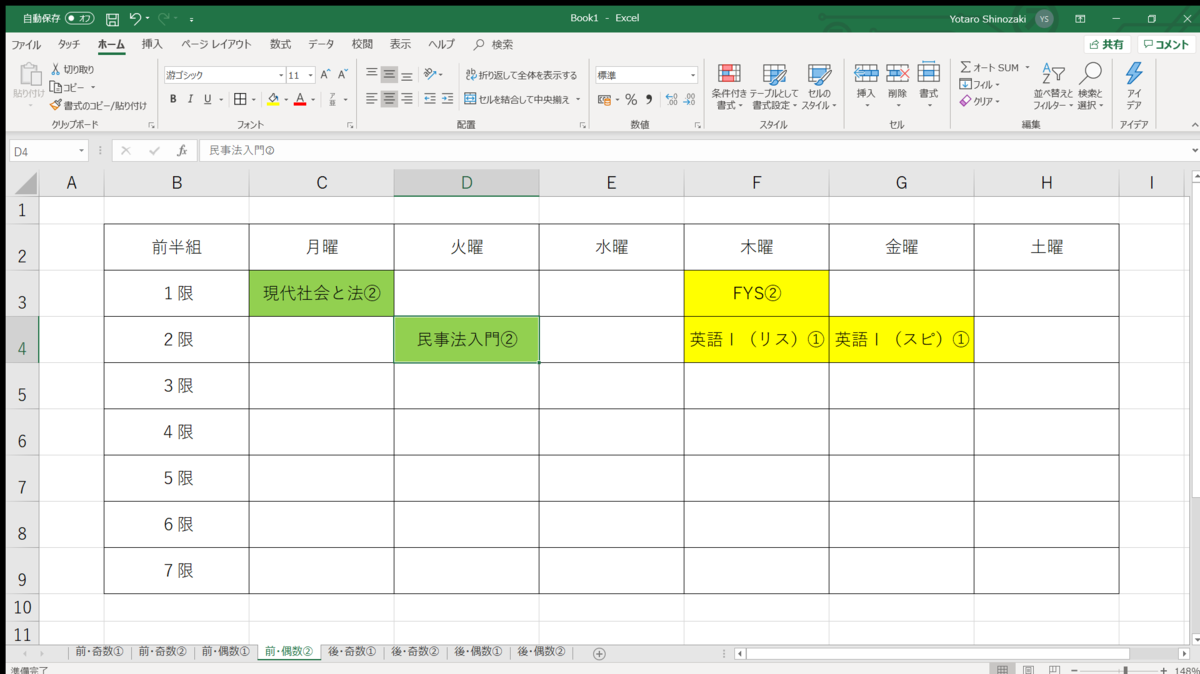The width and height of the screenshot is (1200, 674).
Task: Toggle italic formatting
Action: [x=190, y=99]
